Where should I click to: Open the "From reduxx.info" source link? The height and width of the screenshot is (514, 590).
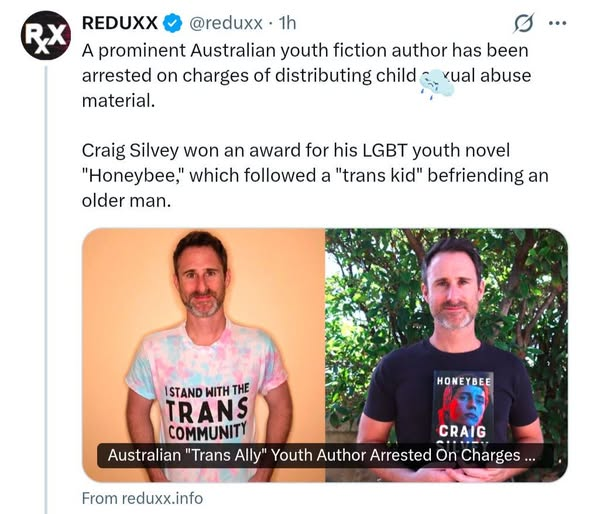click(142, 498)
